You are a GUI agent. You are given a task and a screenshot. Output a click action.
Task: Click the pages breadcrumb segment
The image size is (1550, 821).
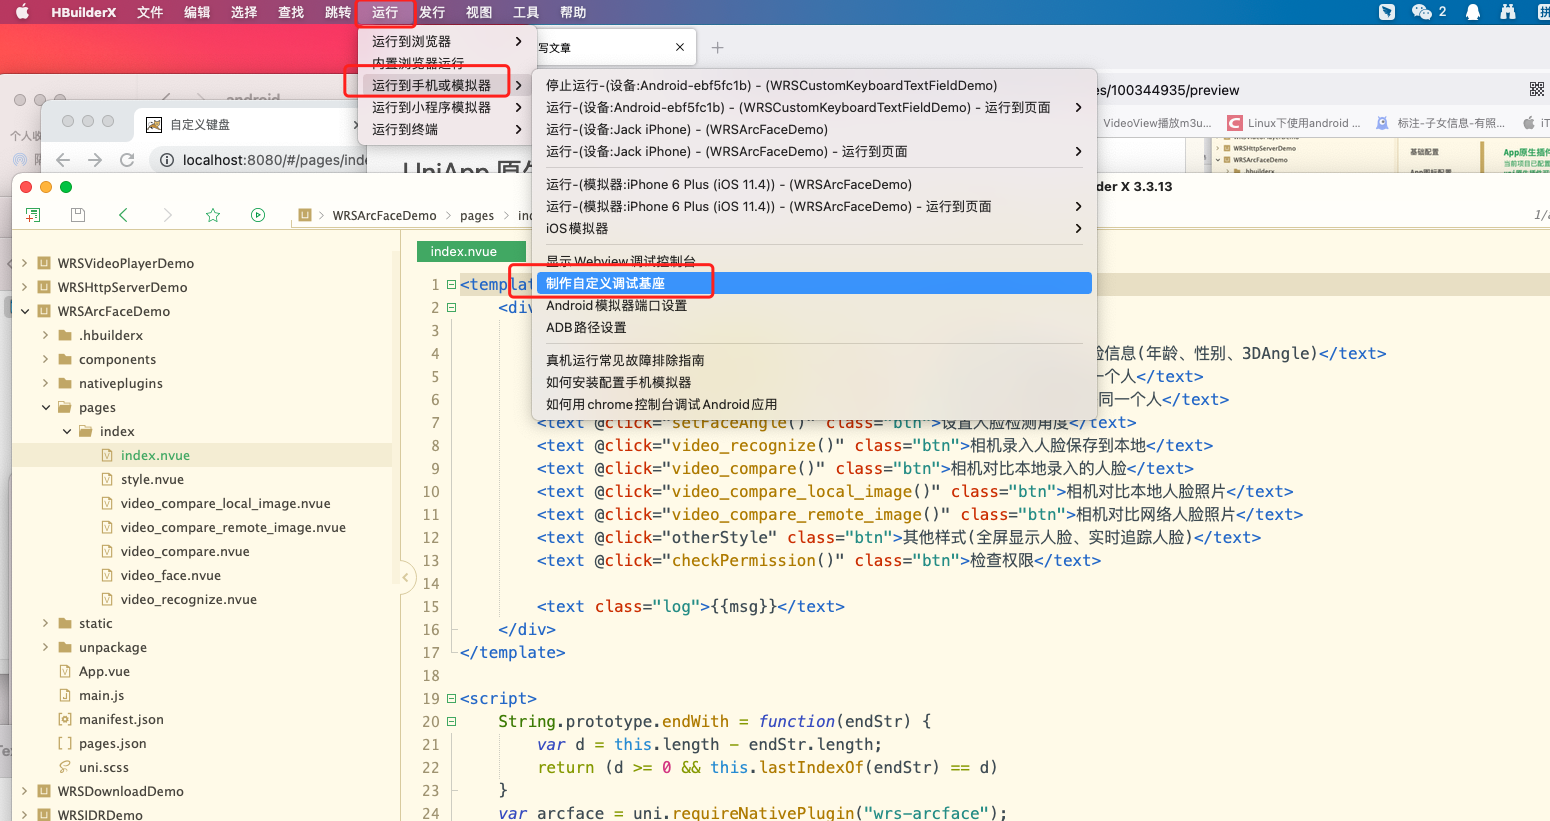(x=477, y=215)
